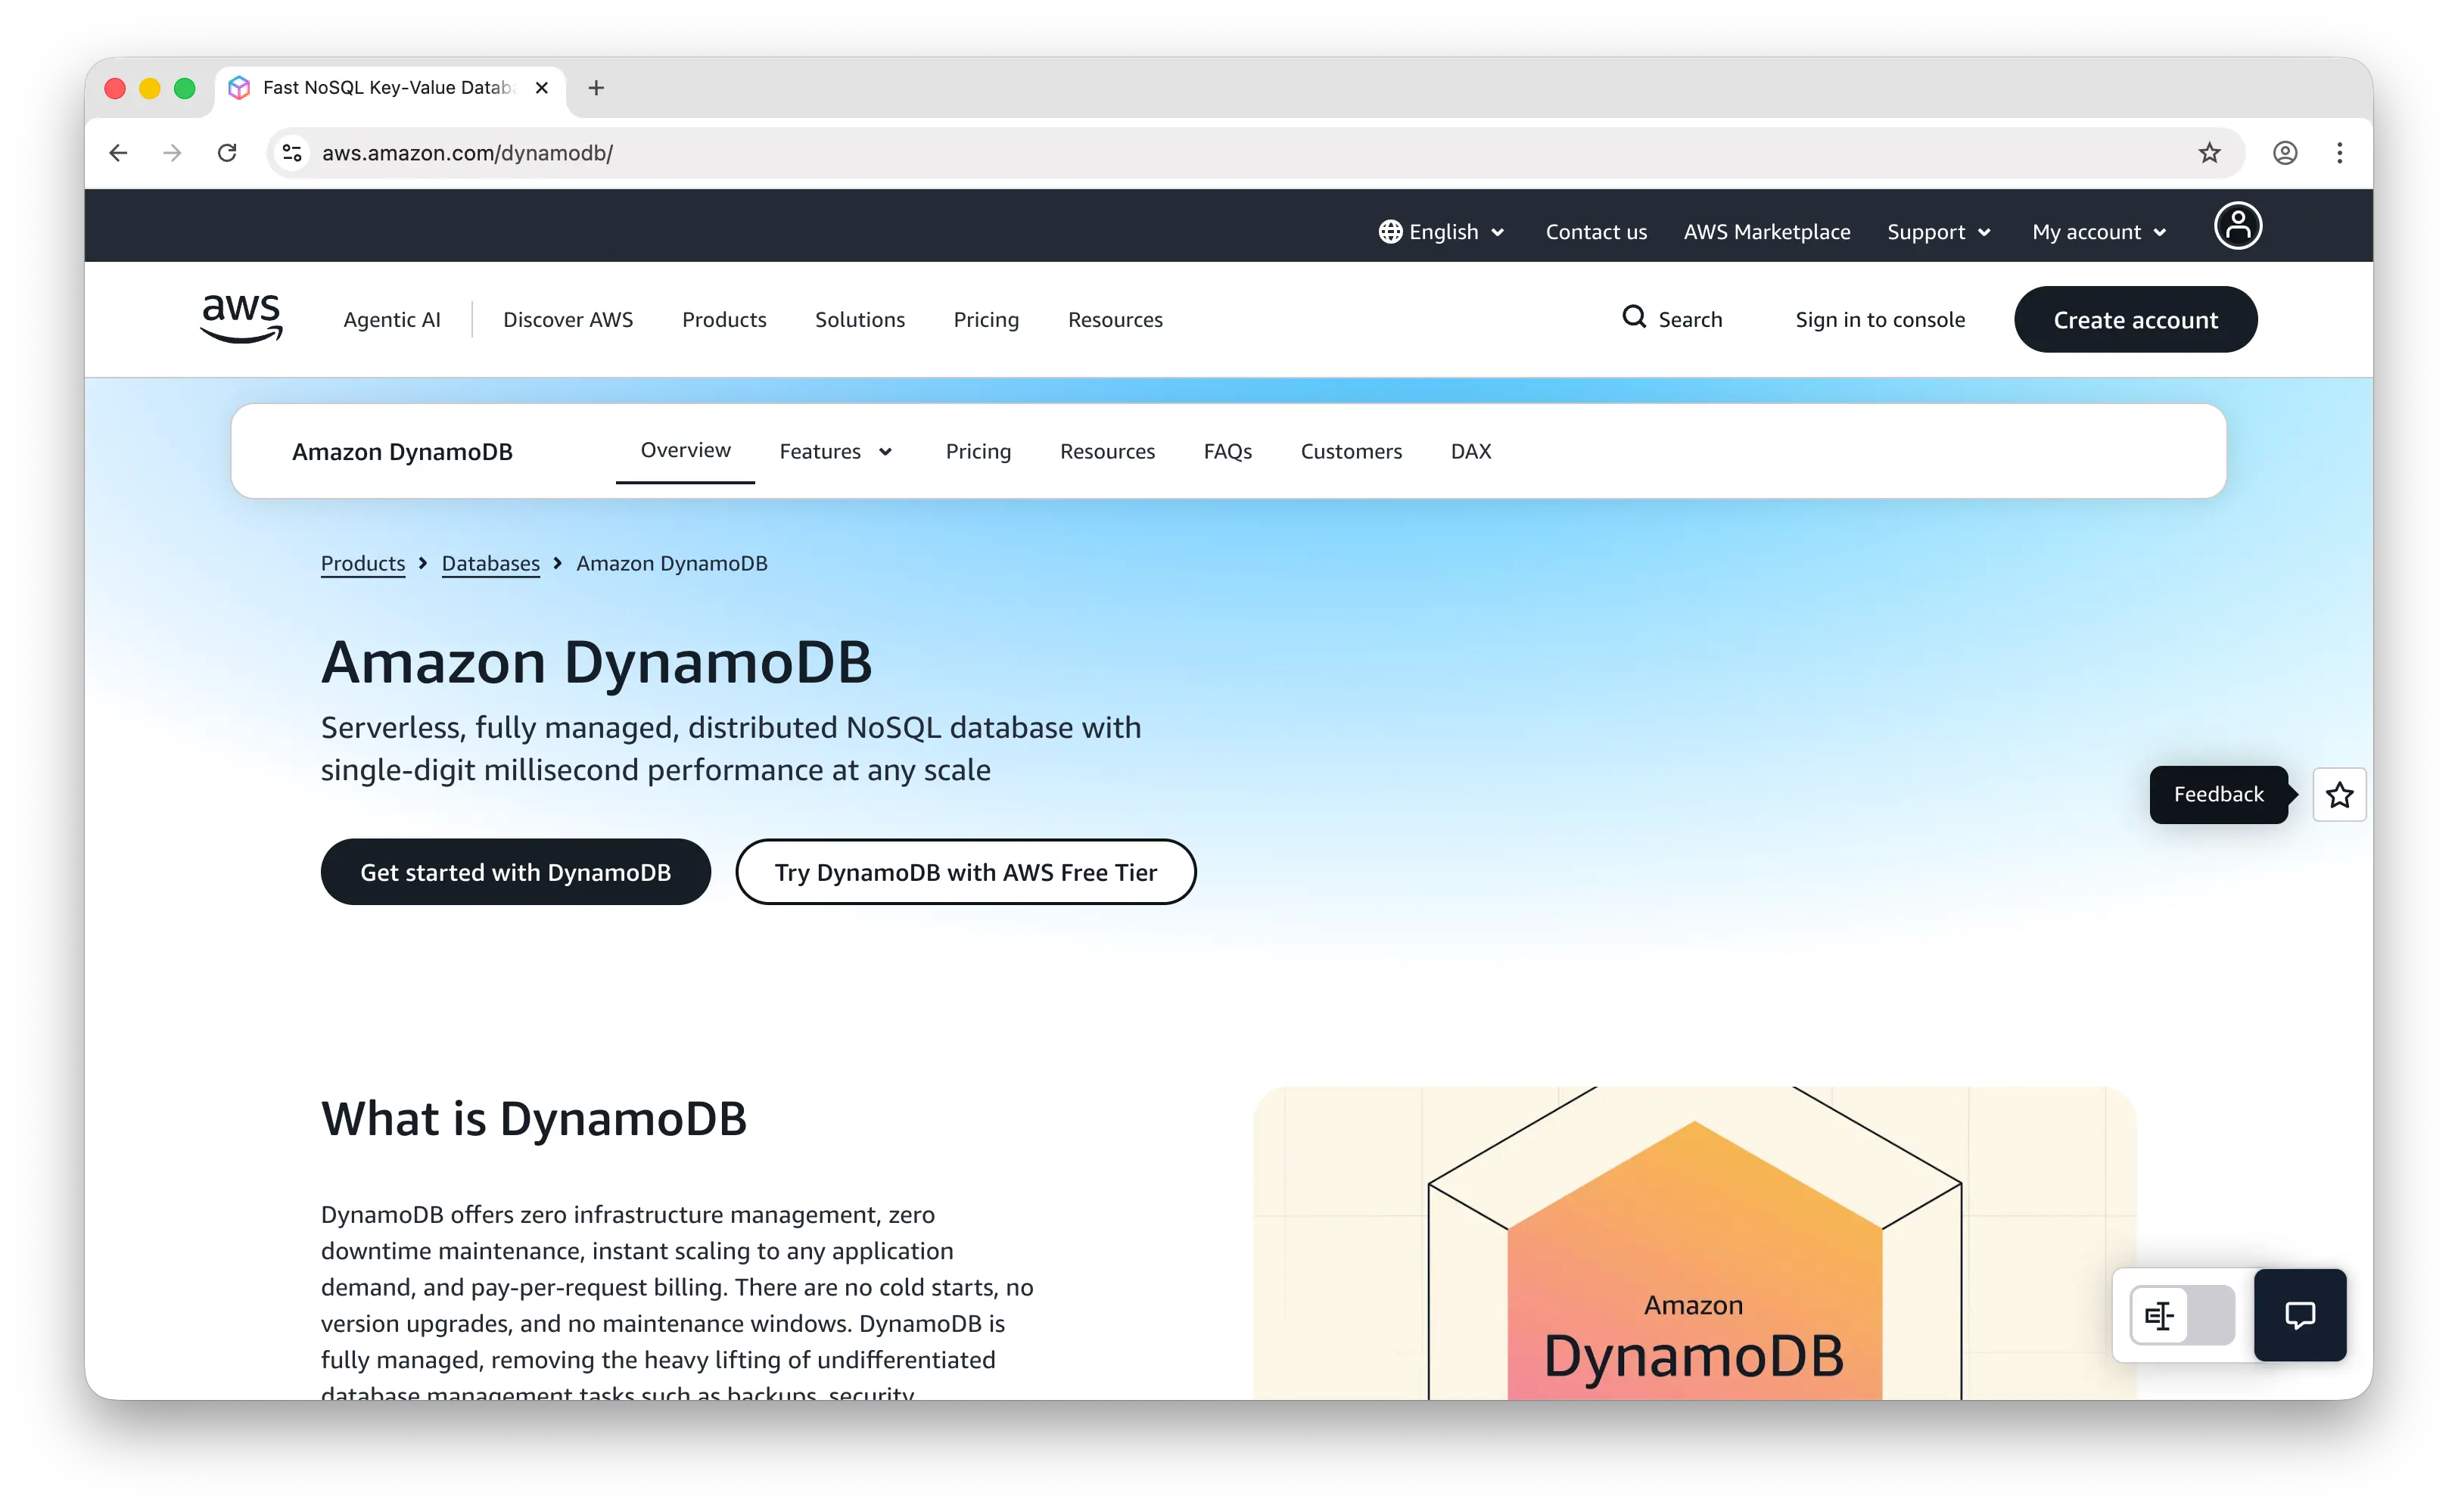The width and height of the screenshot is (2458, 1512).
Task: Click inside the browser address bar
Action: [700, 152]
